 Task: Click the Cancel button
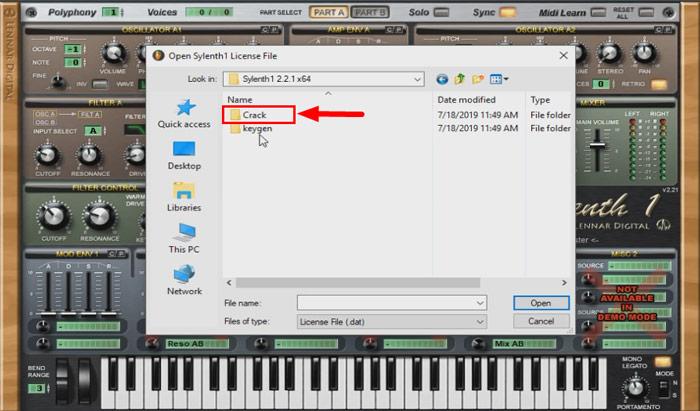541,321
